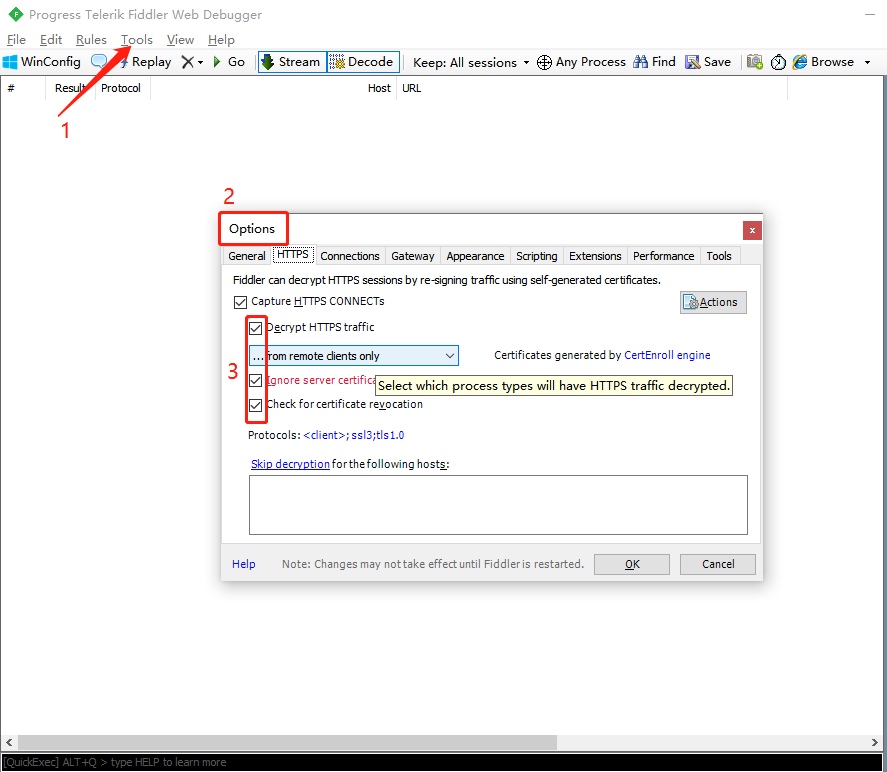Click the Cancel button
Screen dimensions: 887x772
pyautogui.click(x=718, y=564)
